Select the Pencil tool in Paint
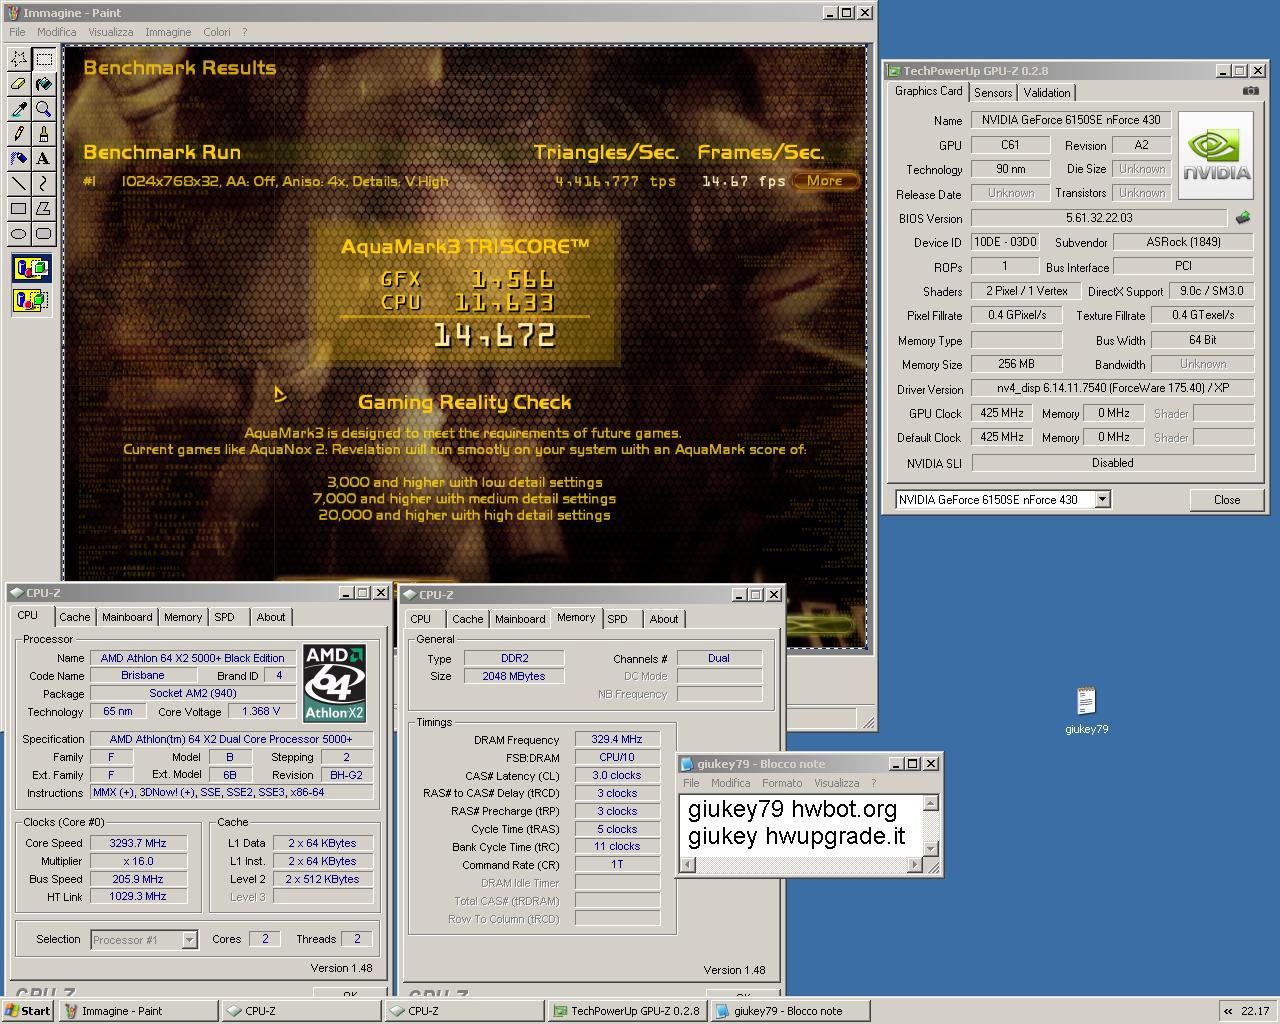The width and height of the screenshot is (1280, 1024). [x=19, y=134]
